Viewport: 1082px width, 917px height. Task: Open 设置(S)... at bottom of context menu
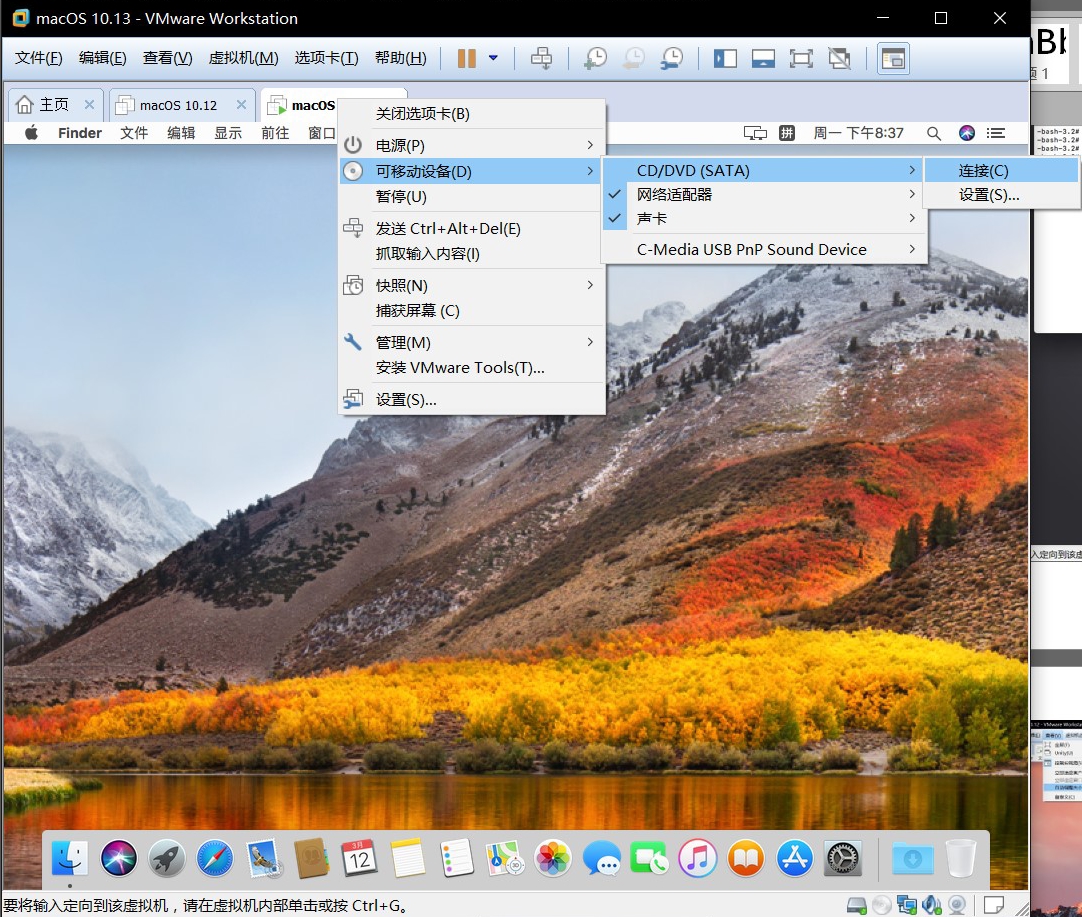[472, 400]
